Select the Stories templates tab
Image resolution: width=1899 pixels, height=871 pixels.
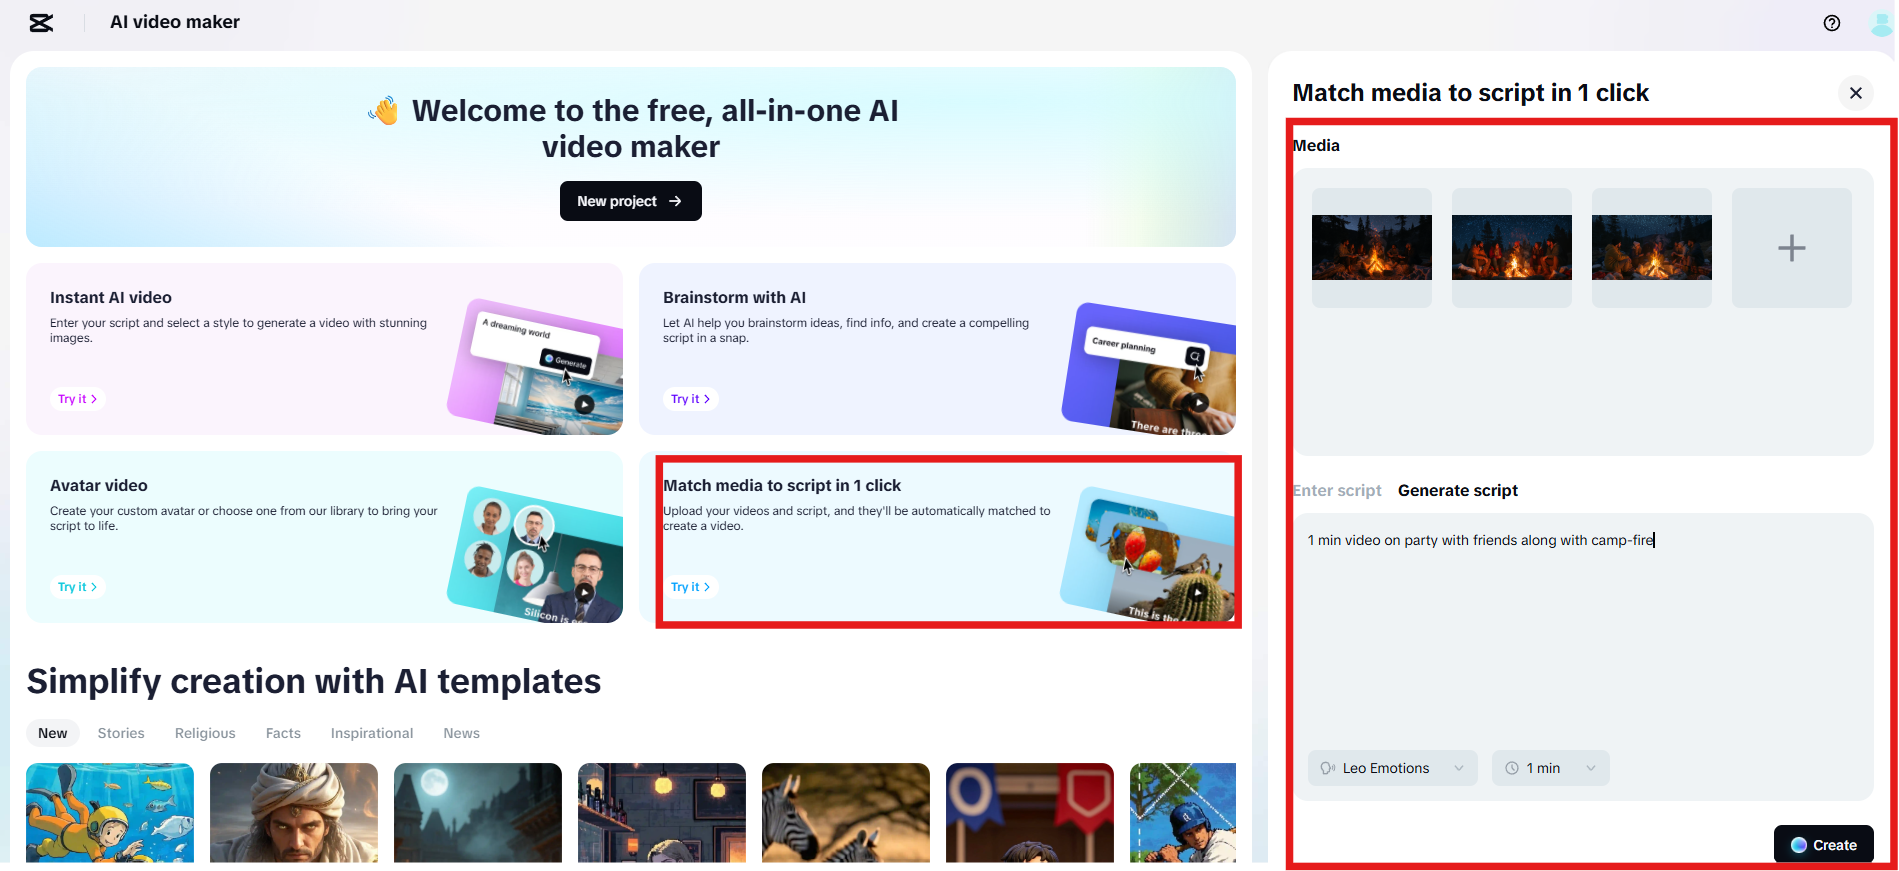(121, 733)
